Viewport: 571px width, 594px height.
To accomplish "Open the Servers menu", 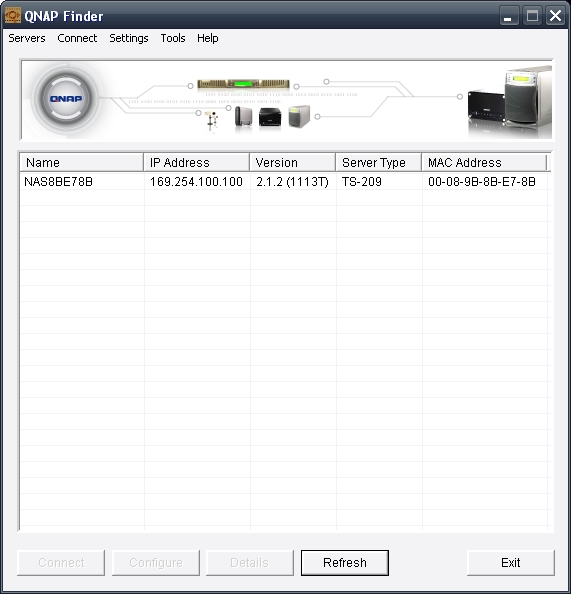I will [27, 38].
